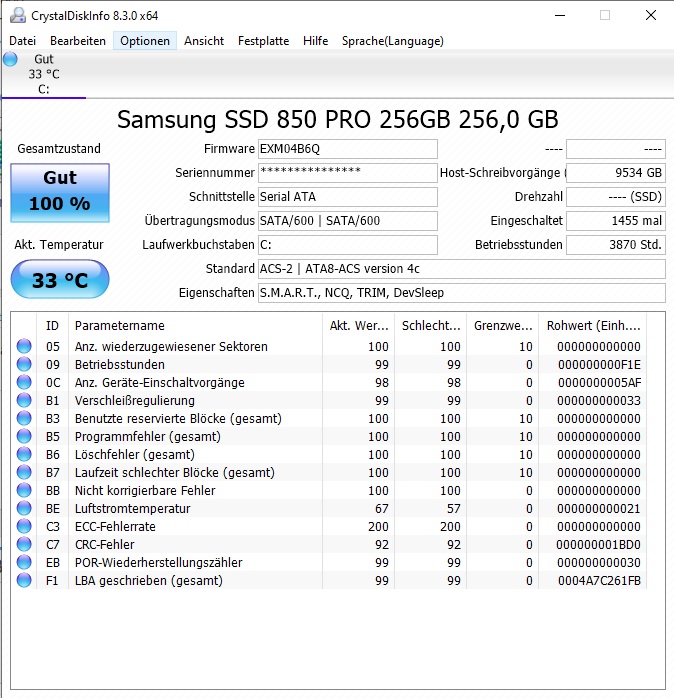Select 'Anz. wiederzugewiesener Sektoren' row text
674x698 pixels.
tap(171, 347)
